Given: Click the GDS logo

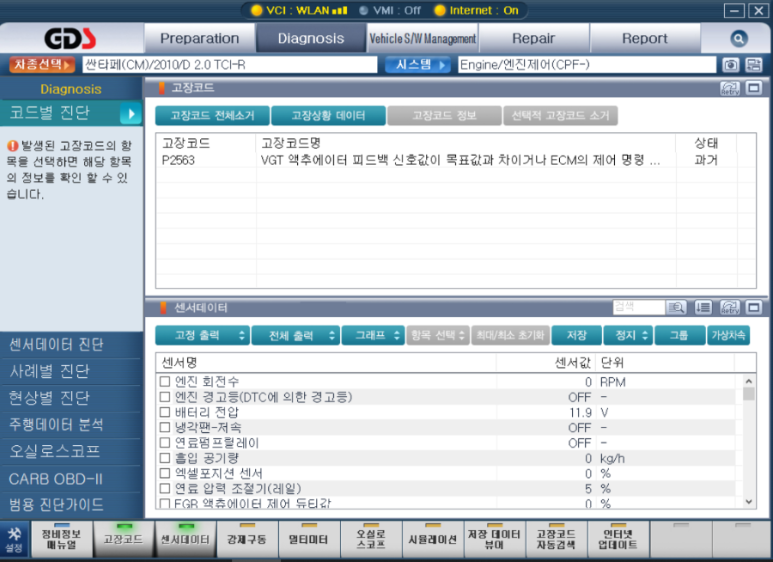Looking at the screenshot, I should [70, 38].
